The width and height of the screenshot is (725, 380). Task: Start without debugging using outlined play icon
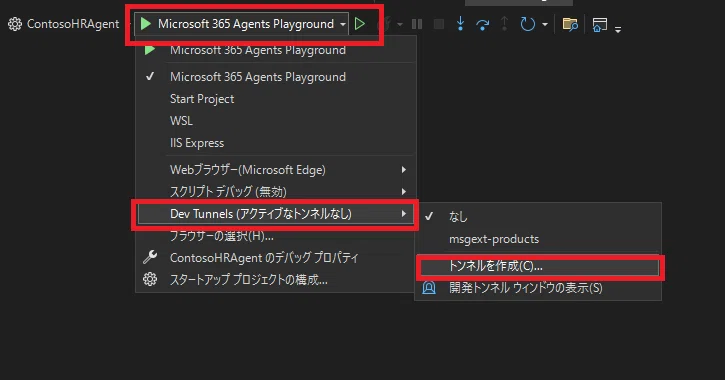click(x=360, y=24)
